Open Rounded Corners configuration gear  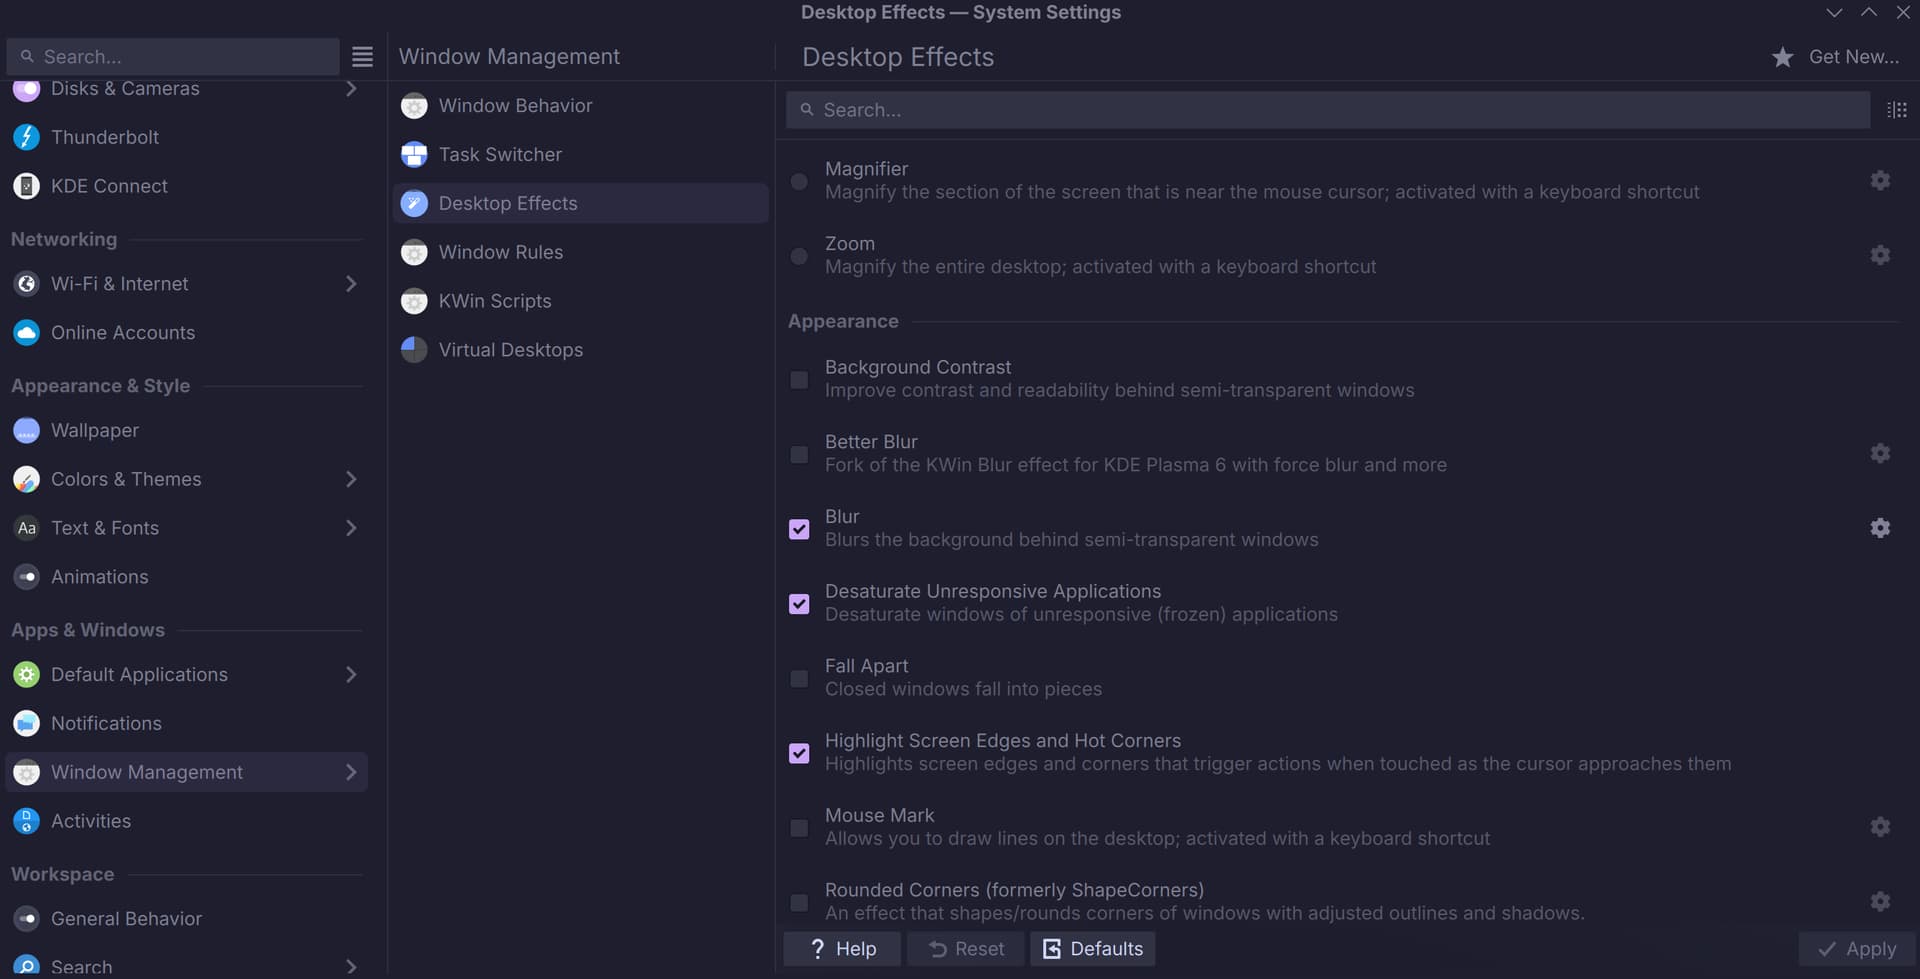click(1880, 901)
